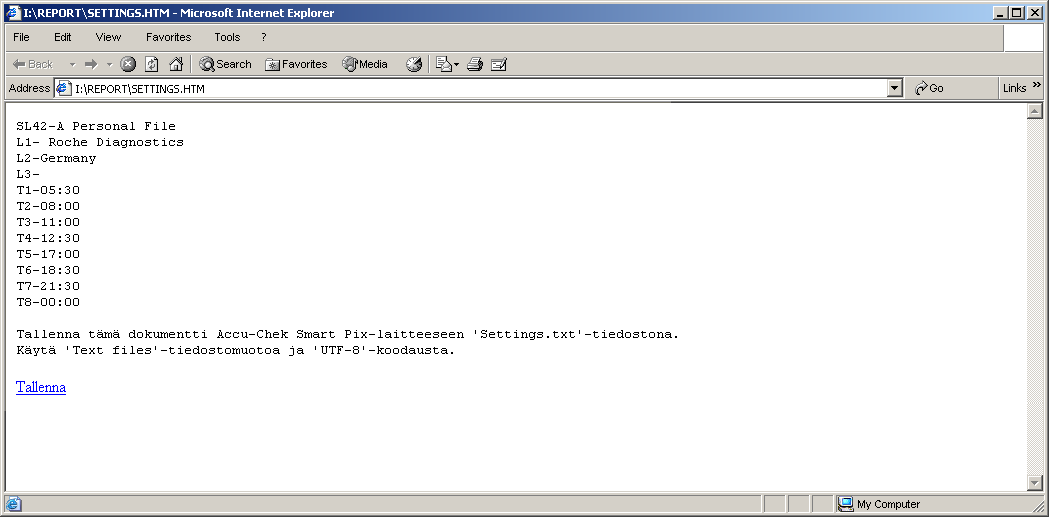Click the Go button
The height and width of the screenshot is (517, 1049).
tap(929, 88)
